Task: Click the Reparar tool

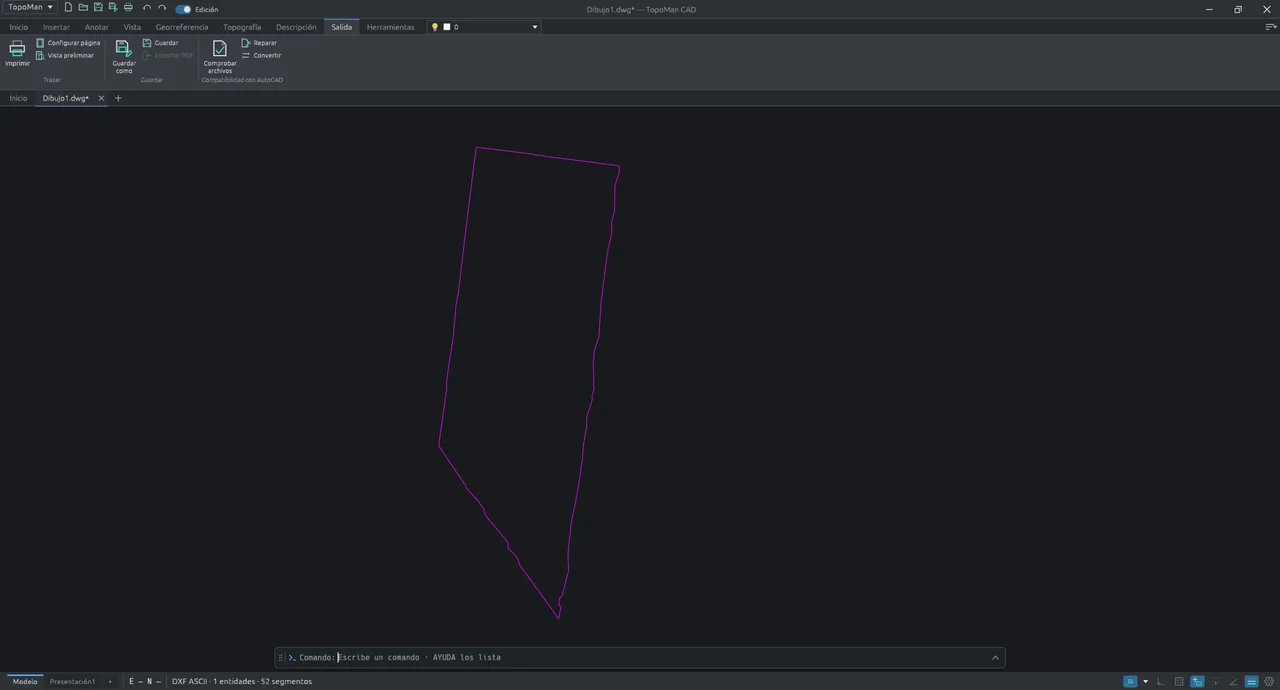Action: click(x=259, y=43)
